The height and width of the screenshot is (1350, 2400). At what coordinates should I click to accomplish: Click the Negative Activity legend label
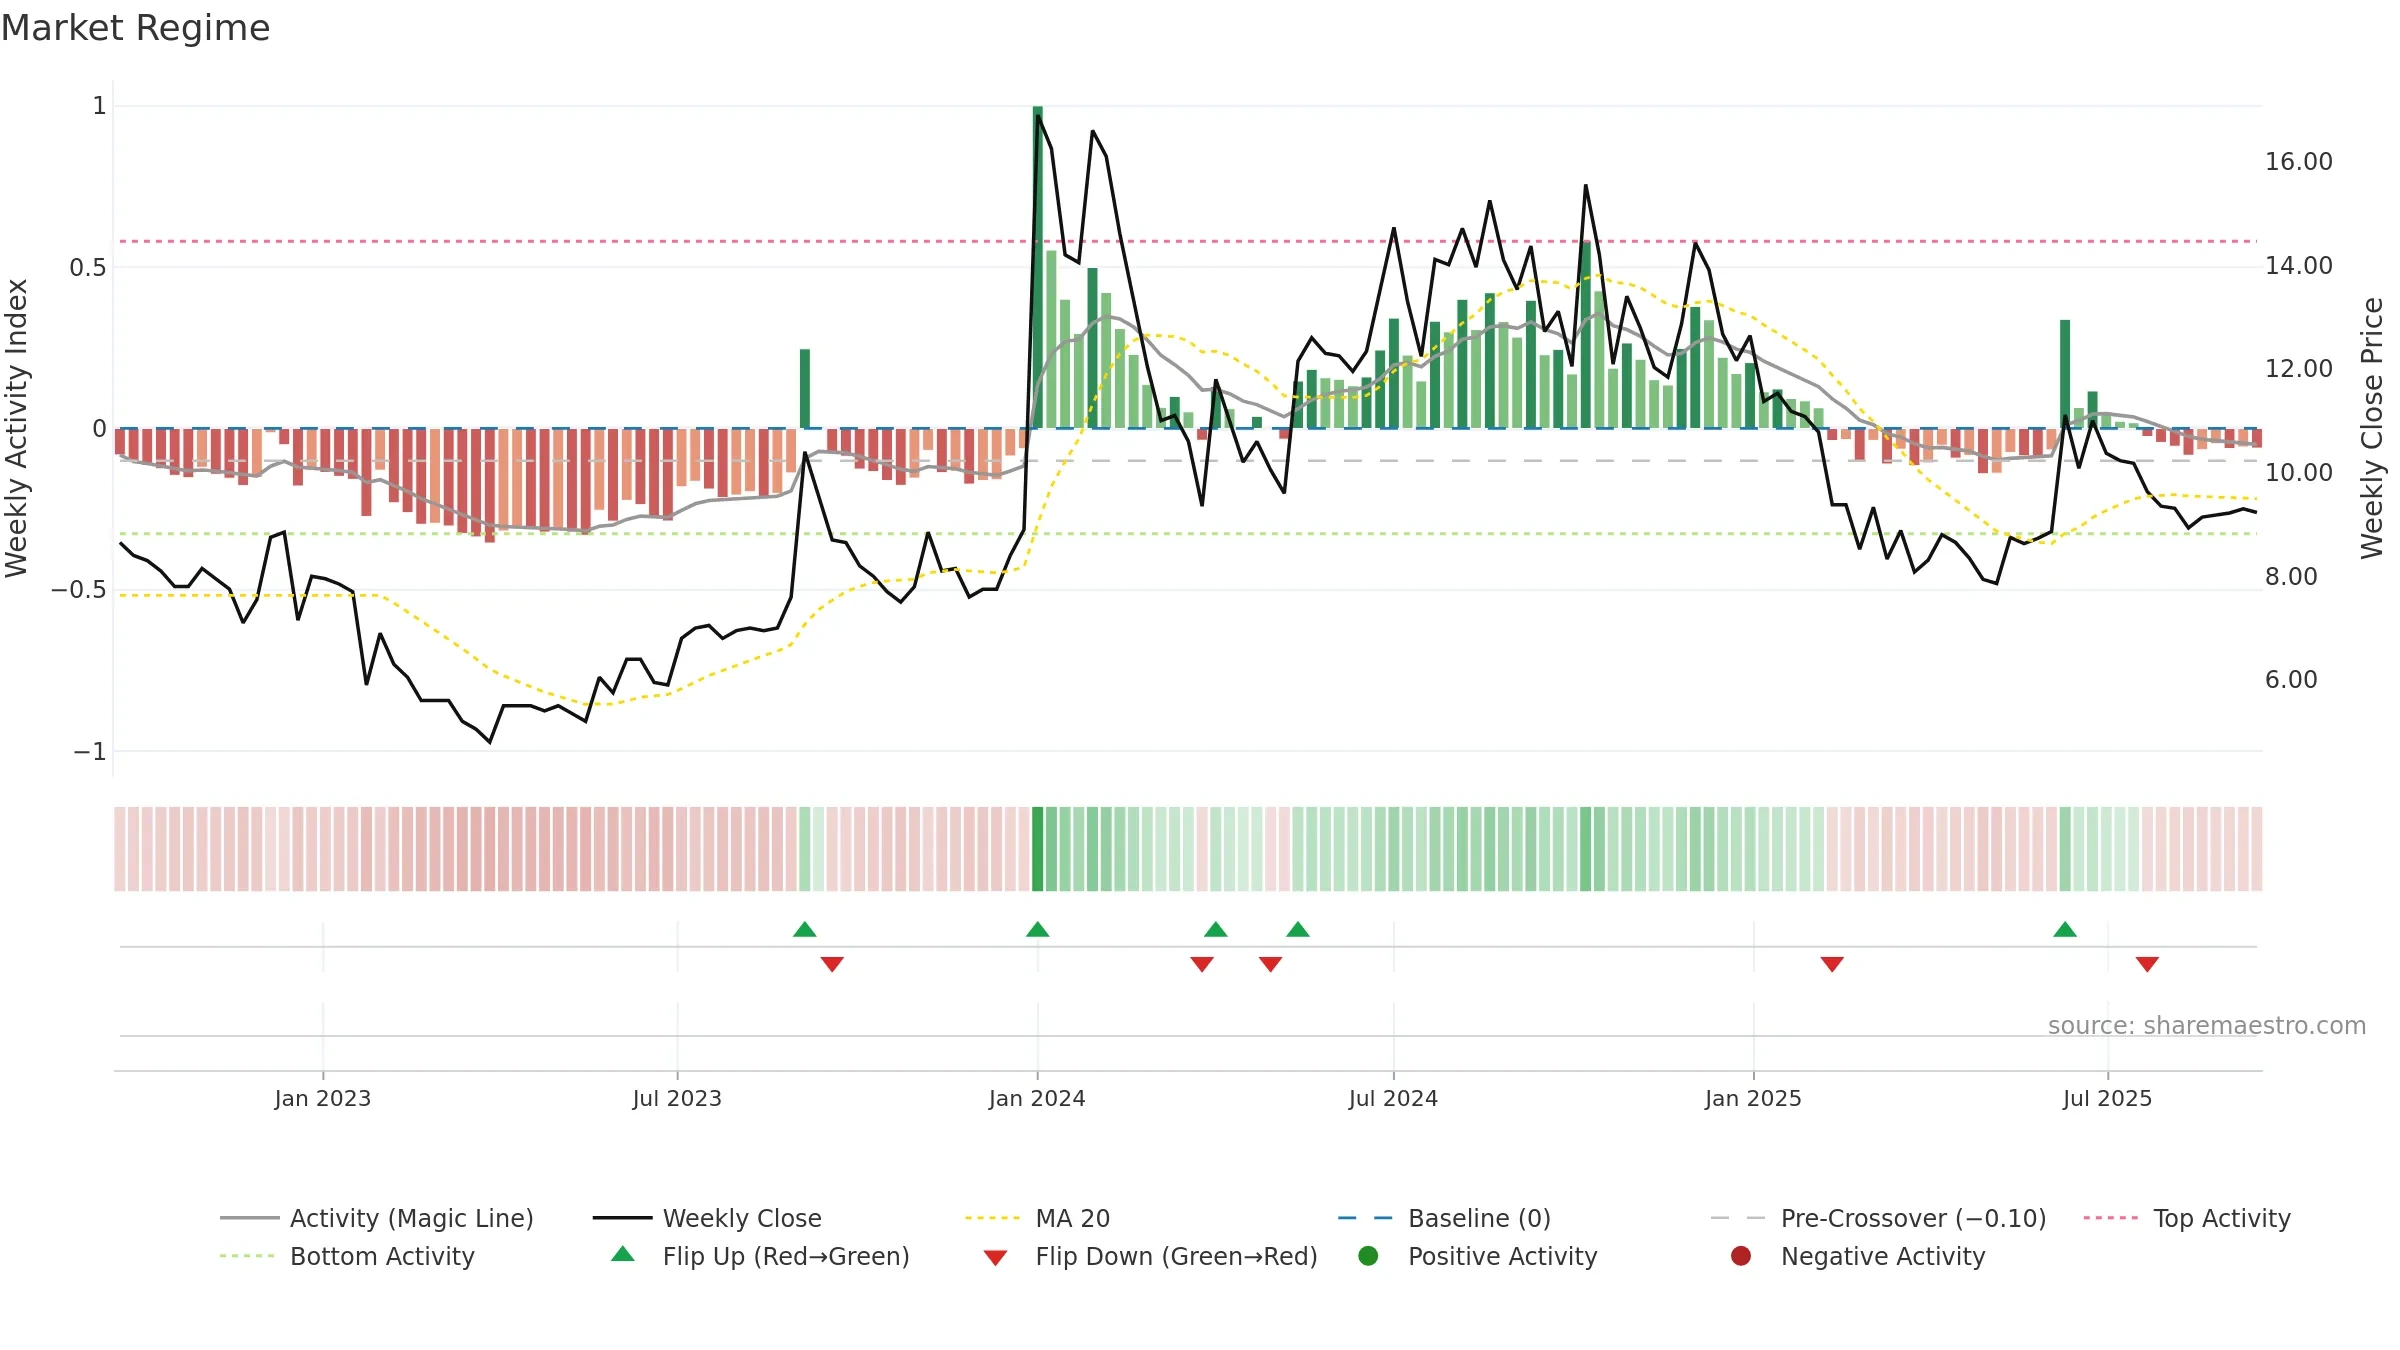tap(1883, 1256)
